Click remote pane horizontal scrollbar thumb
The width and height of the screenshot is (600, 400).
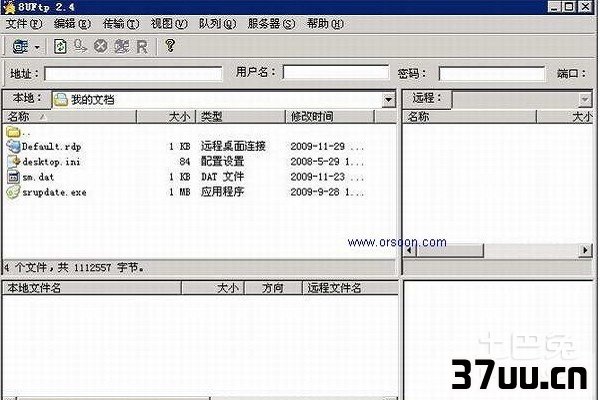click(x=450, y=250)
